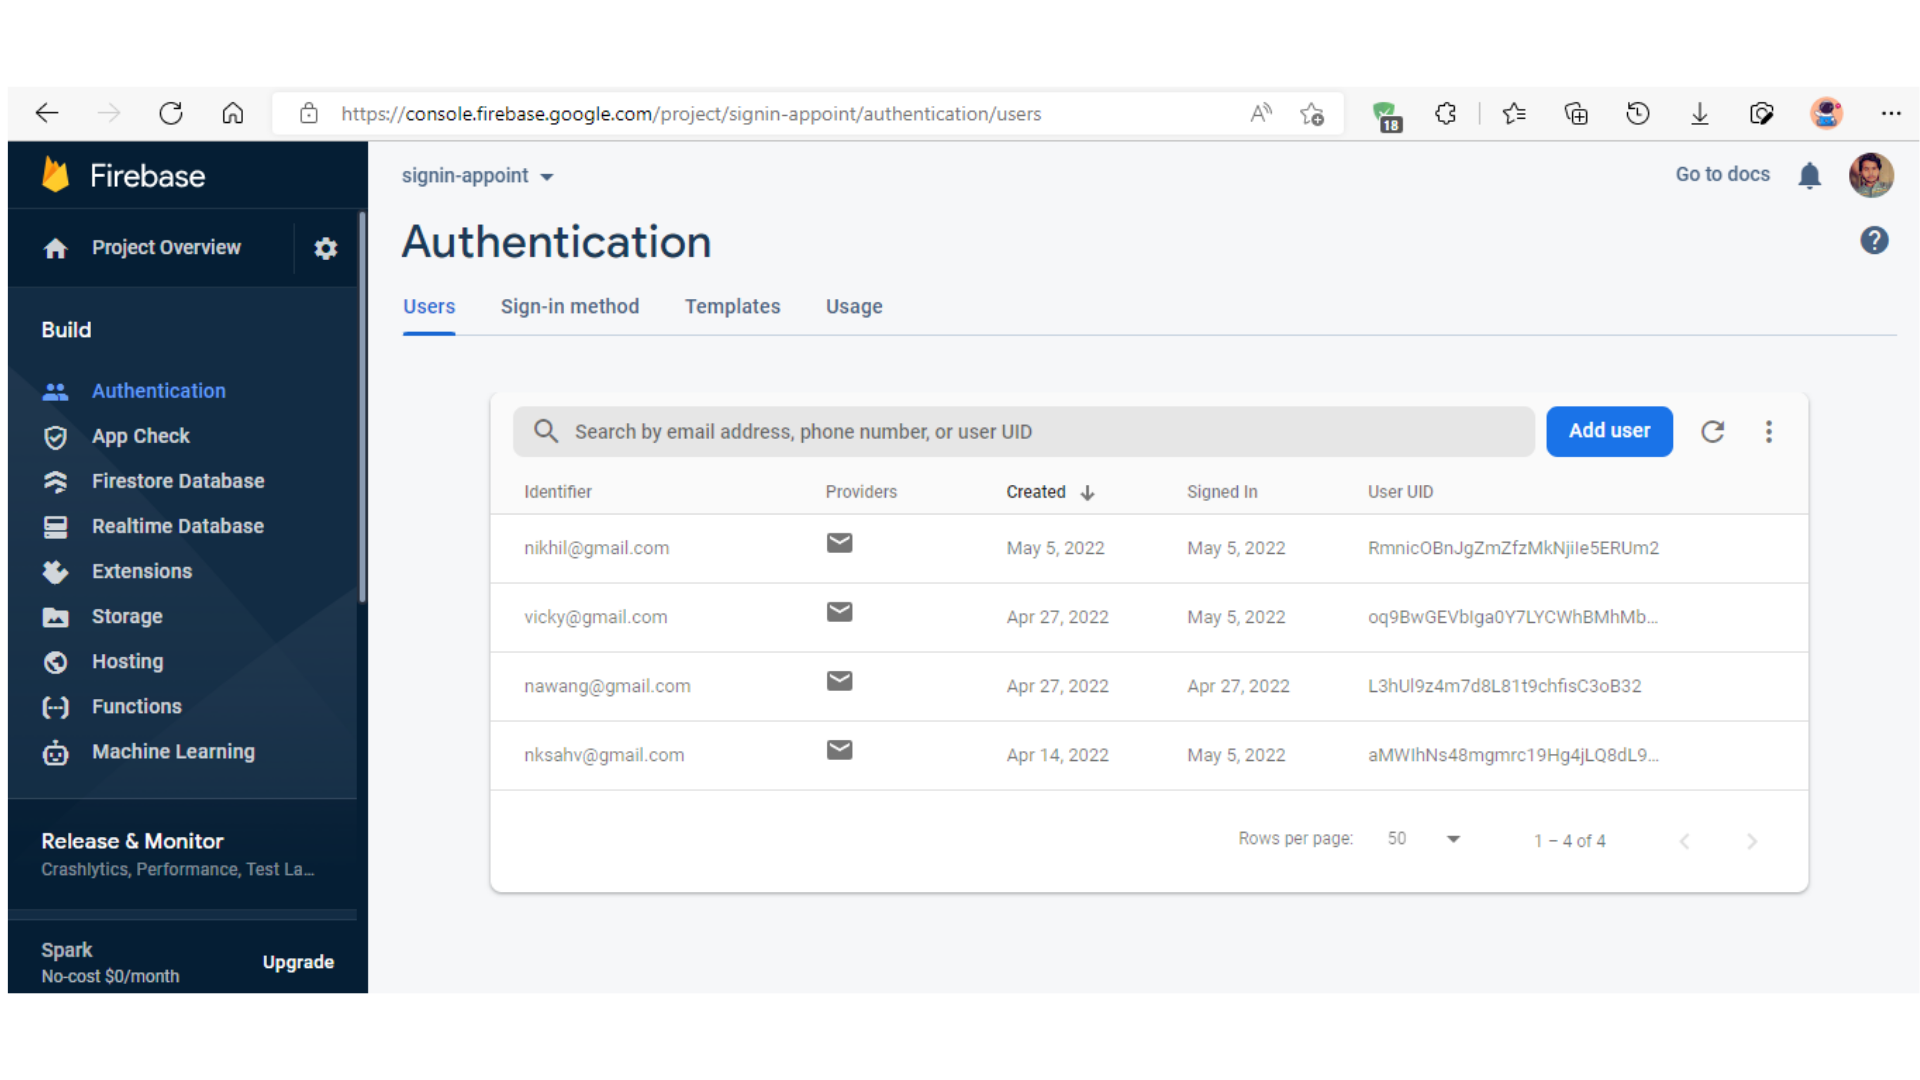Select Machine Learning in Build section

173,751
